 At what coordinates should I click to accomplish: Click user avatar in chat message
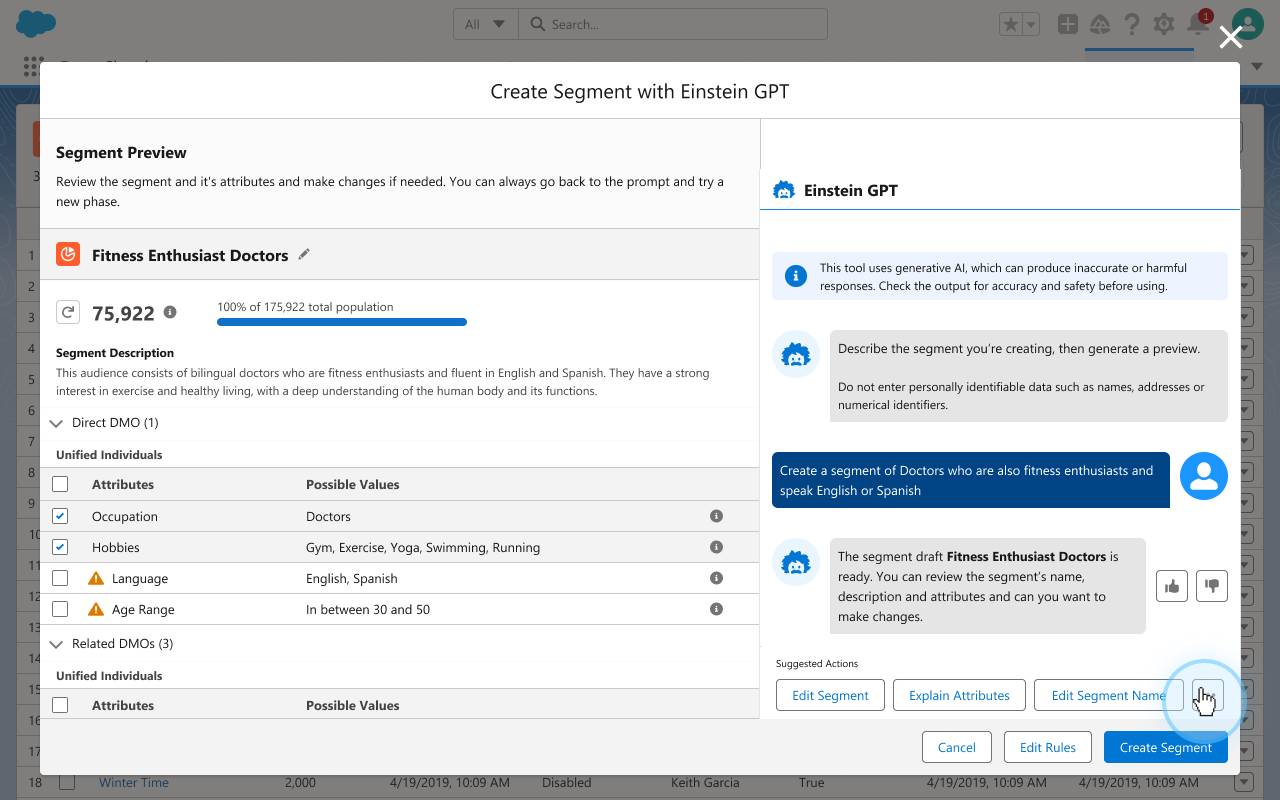(1204, 476)
